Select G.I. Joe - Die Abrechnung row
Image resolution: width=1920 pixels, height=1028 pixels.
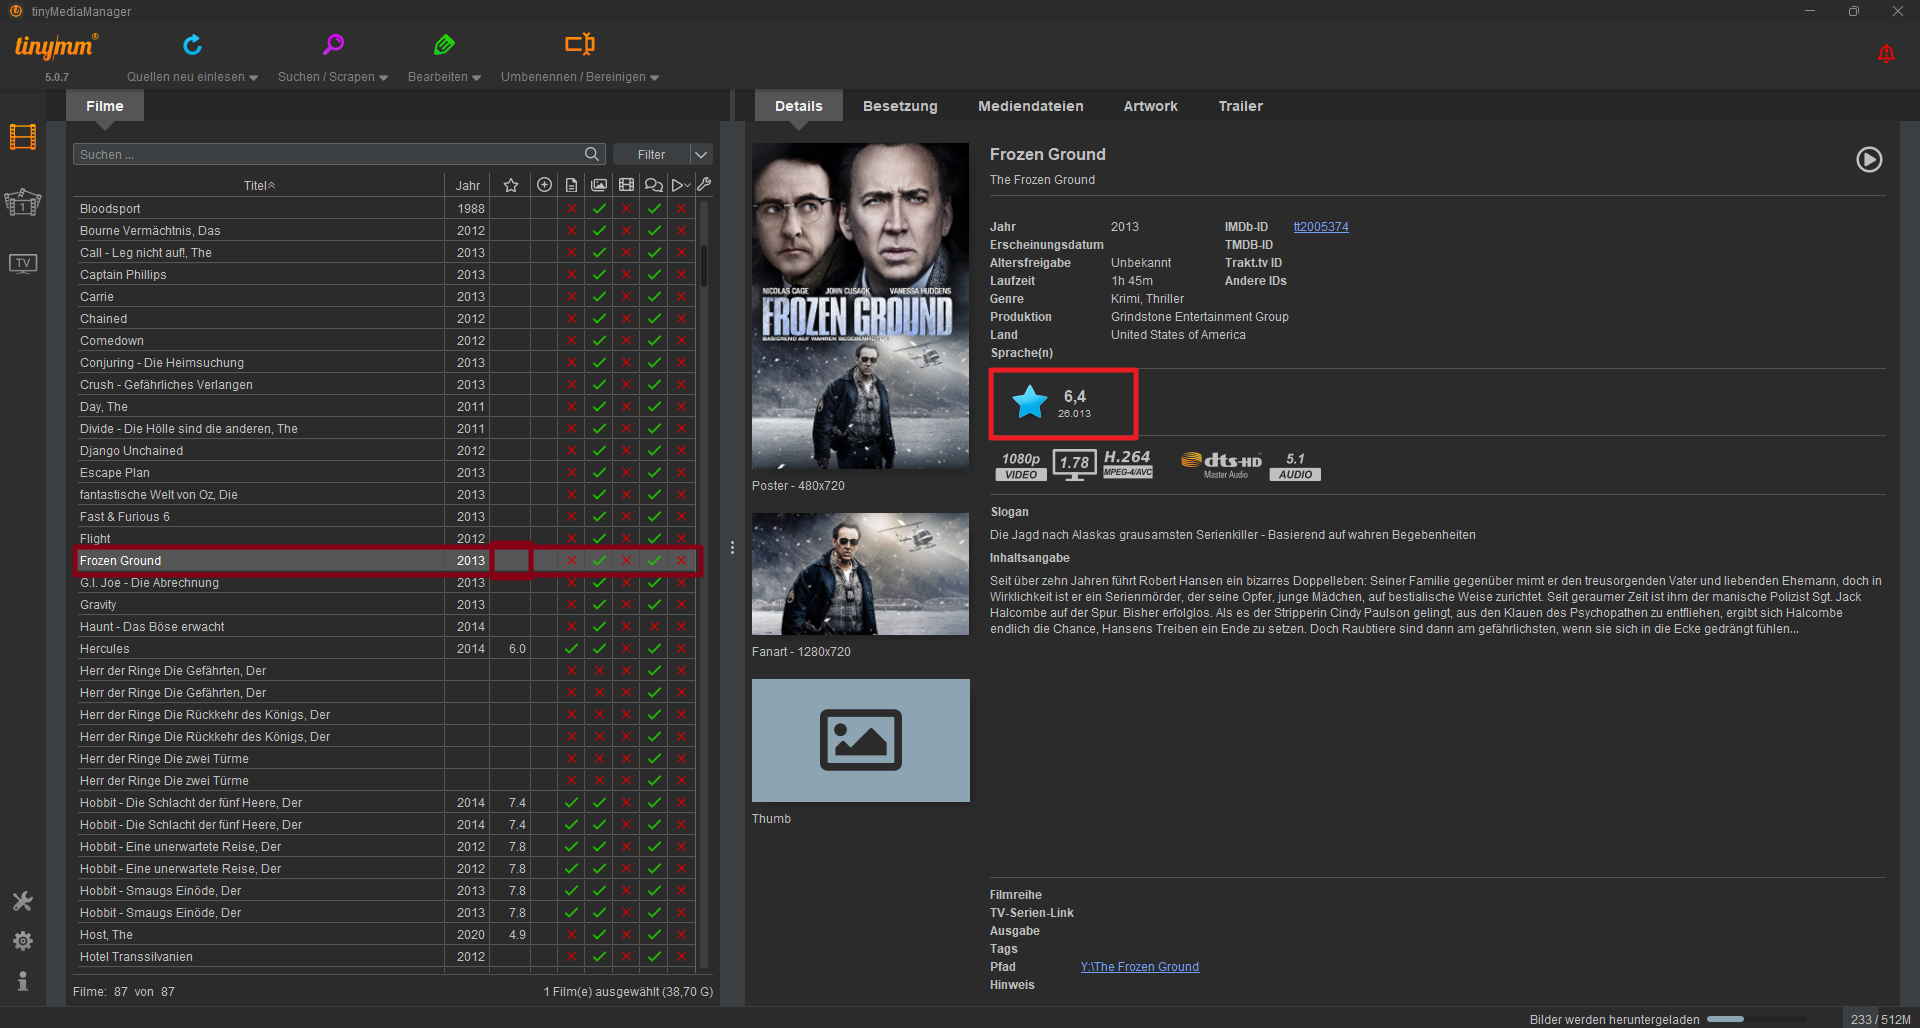(x=385, y=582)
